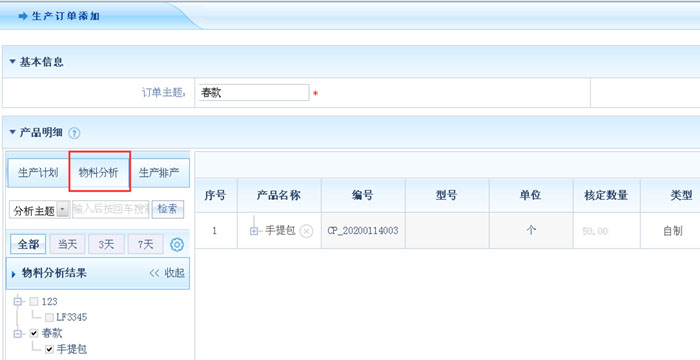Collapse the 基本信息 section triangle
The height and width of the screenshot is (360, 700).
[12, 62]
